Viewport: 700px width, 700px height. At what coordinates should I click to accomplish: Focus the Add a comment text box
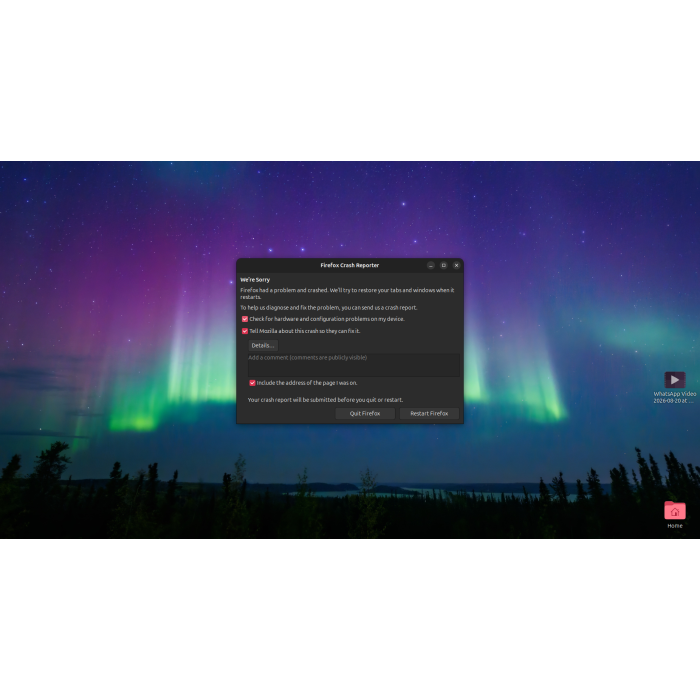pos(354,365)
